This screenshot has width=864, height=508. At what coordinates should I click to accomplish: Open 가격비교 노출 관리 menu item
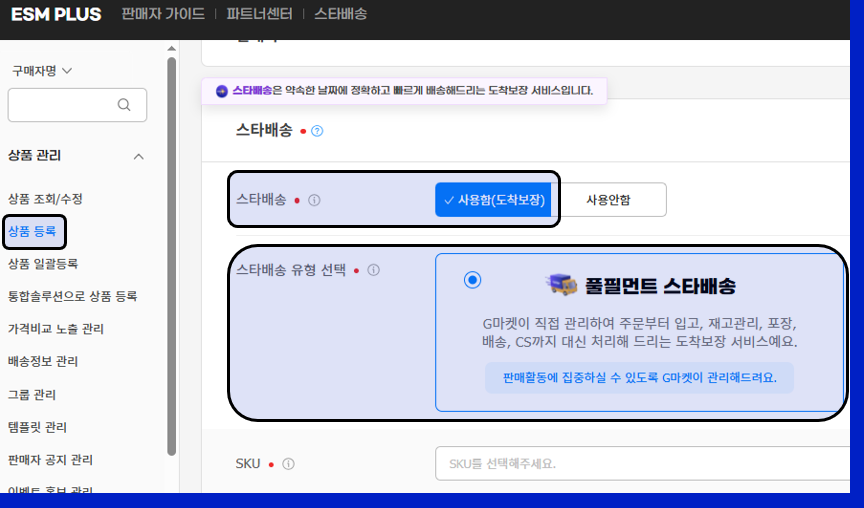(56, 329)
